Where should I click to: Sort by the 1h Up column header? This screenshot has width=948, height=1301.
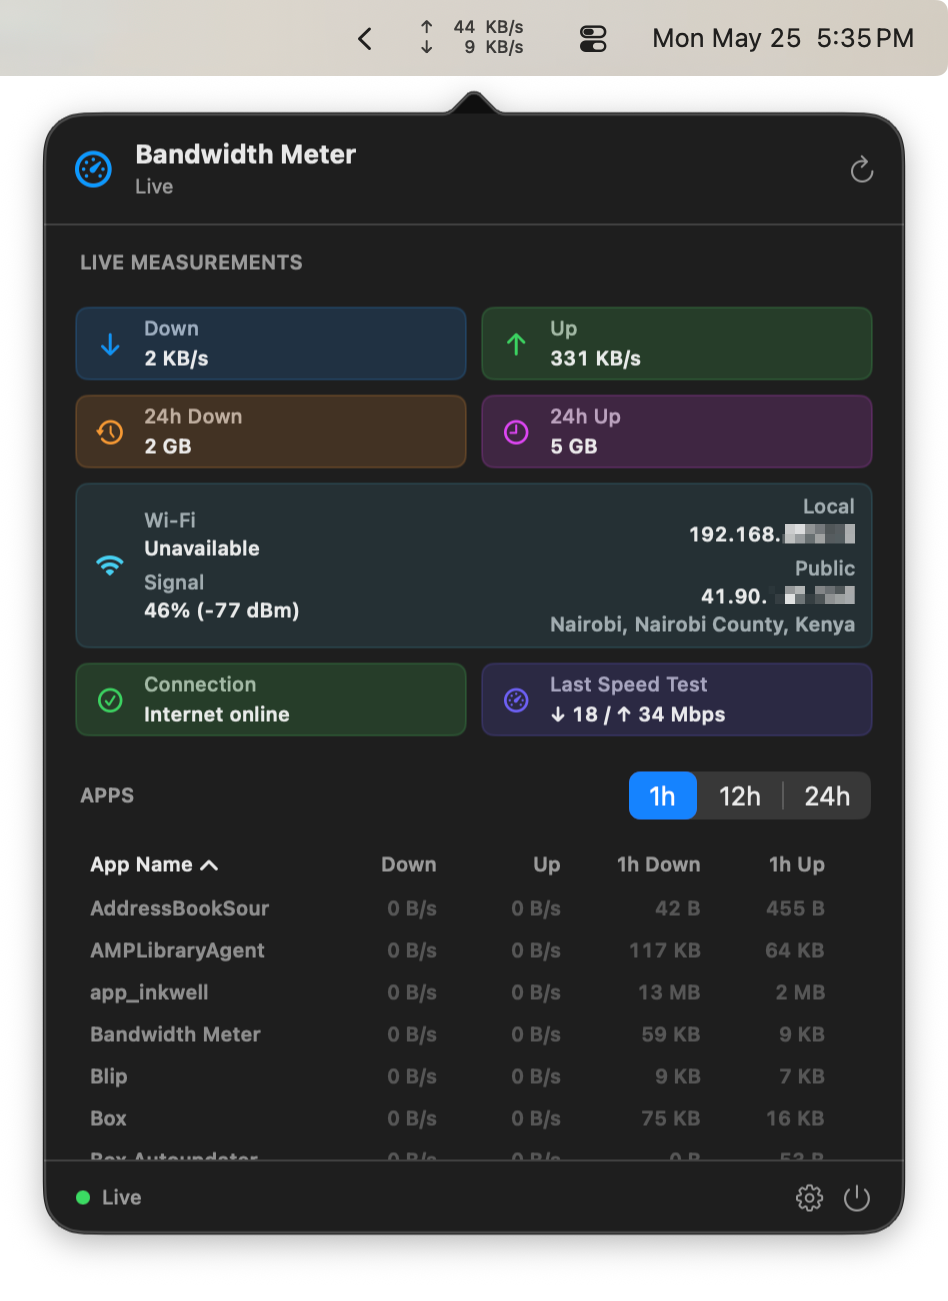coord(797,865)
